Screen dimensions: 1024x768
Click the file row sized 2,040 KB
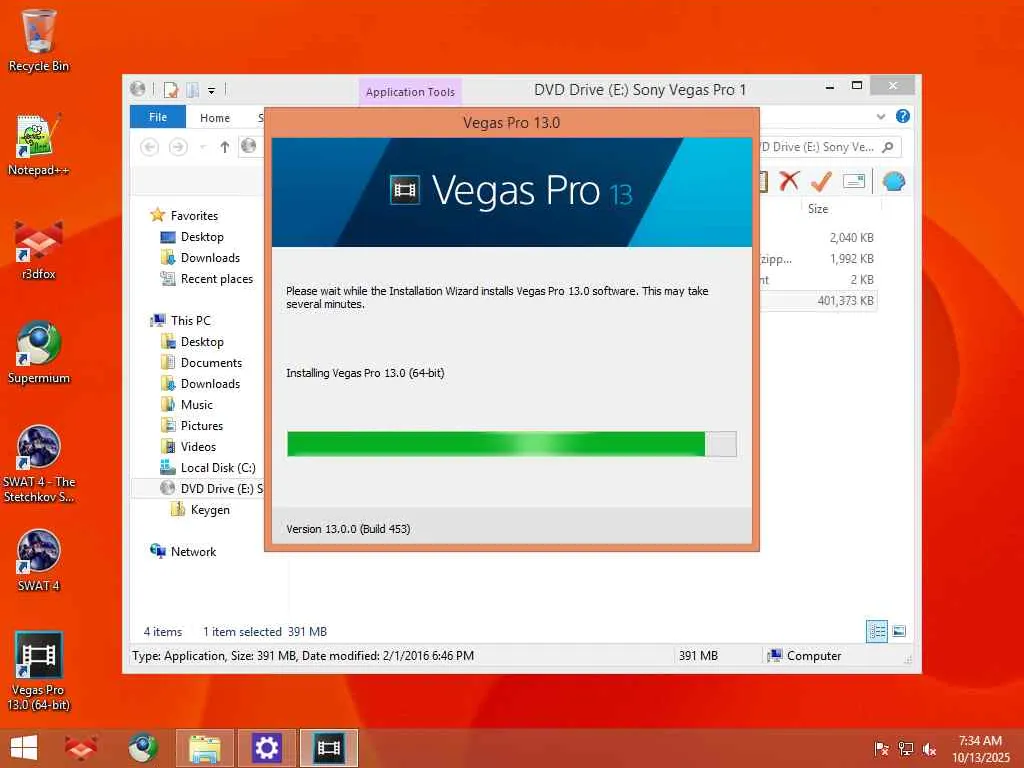point(819,238)
